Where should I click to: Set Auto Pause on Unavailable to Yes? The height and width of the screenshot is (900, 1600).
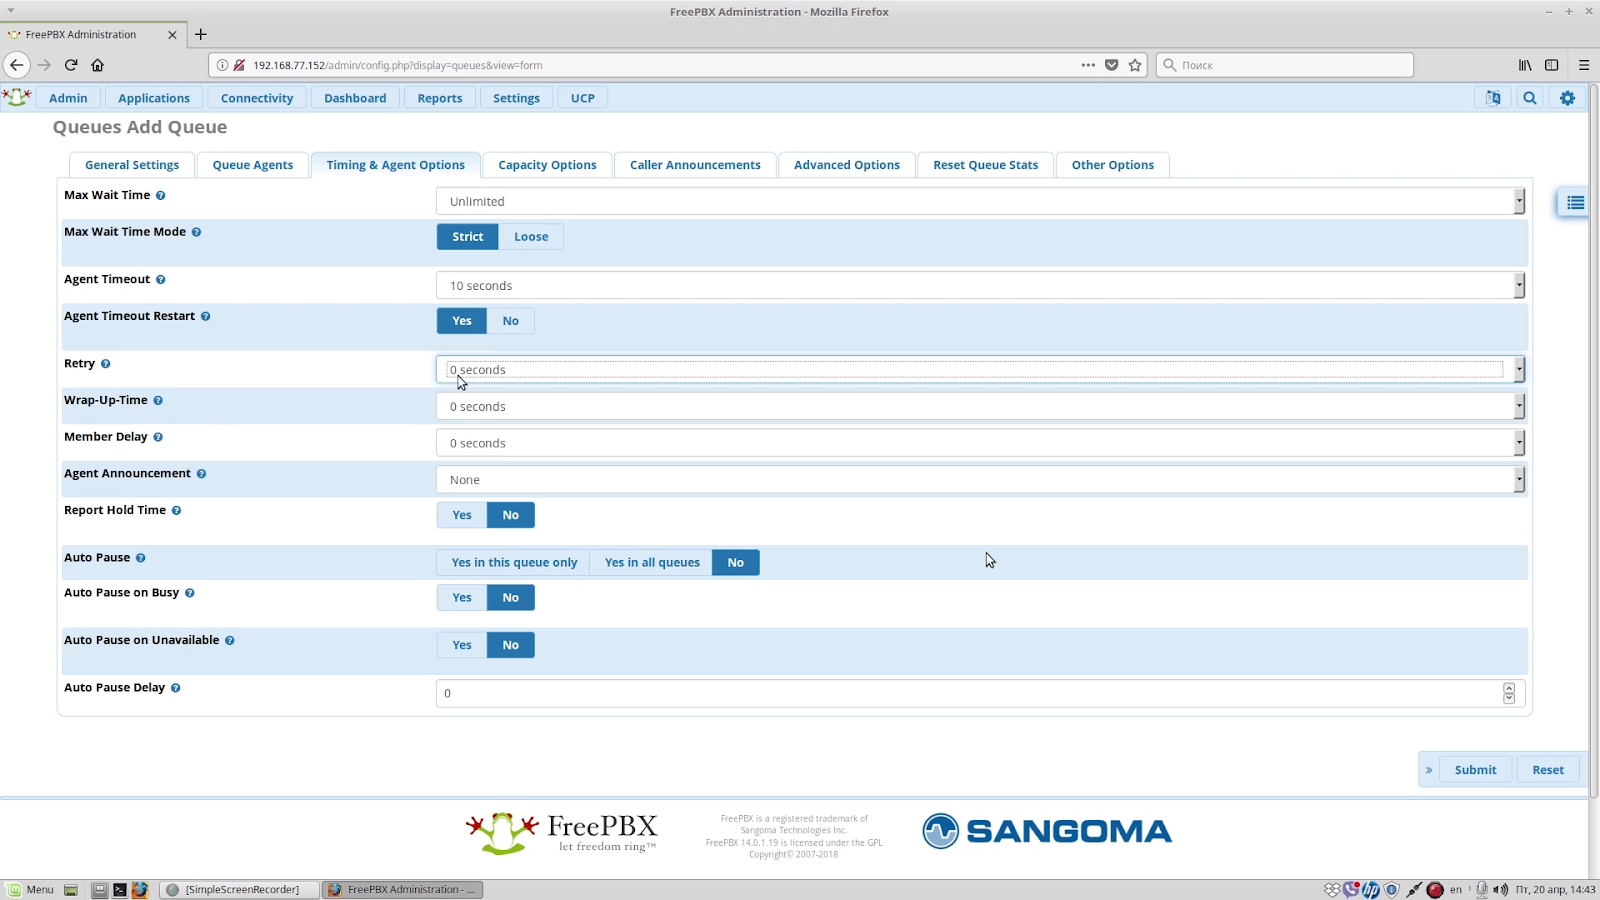click(462, 645)
